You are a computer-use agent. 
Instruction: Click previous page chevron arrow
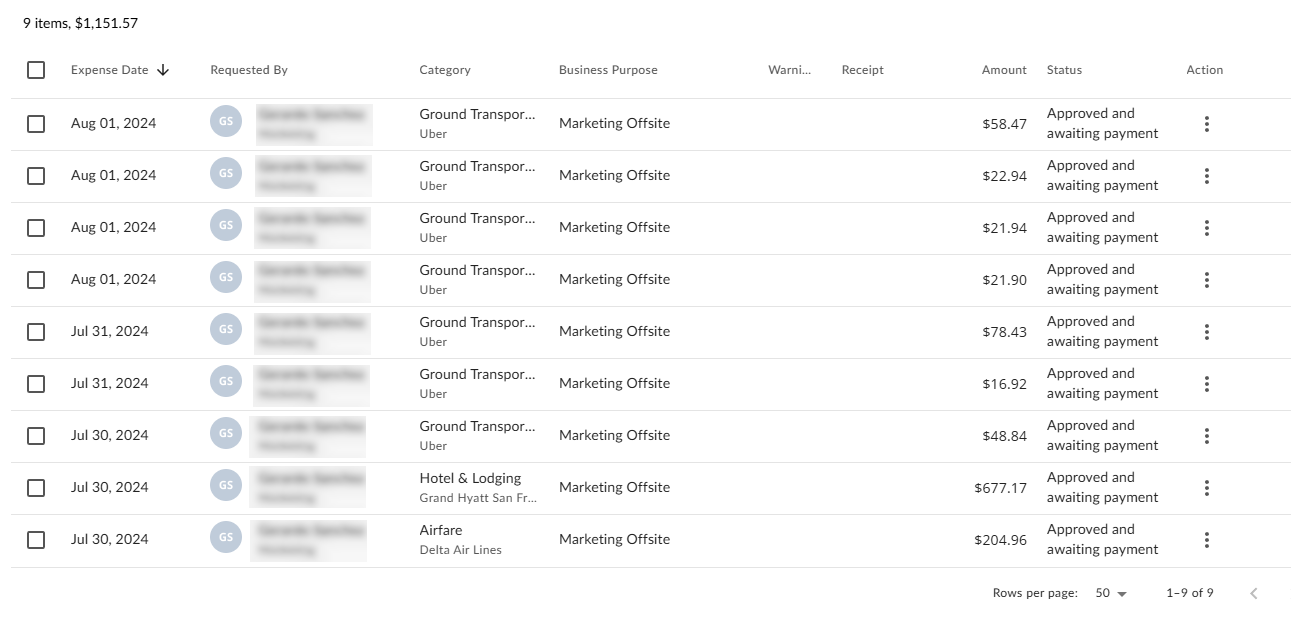(x=1253, y=593)
